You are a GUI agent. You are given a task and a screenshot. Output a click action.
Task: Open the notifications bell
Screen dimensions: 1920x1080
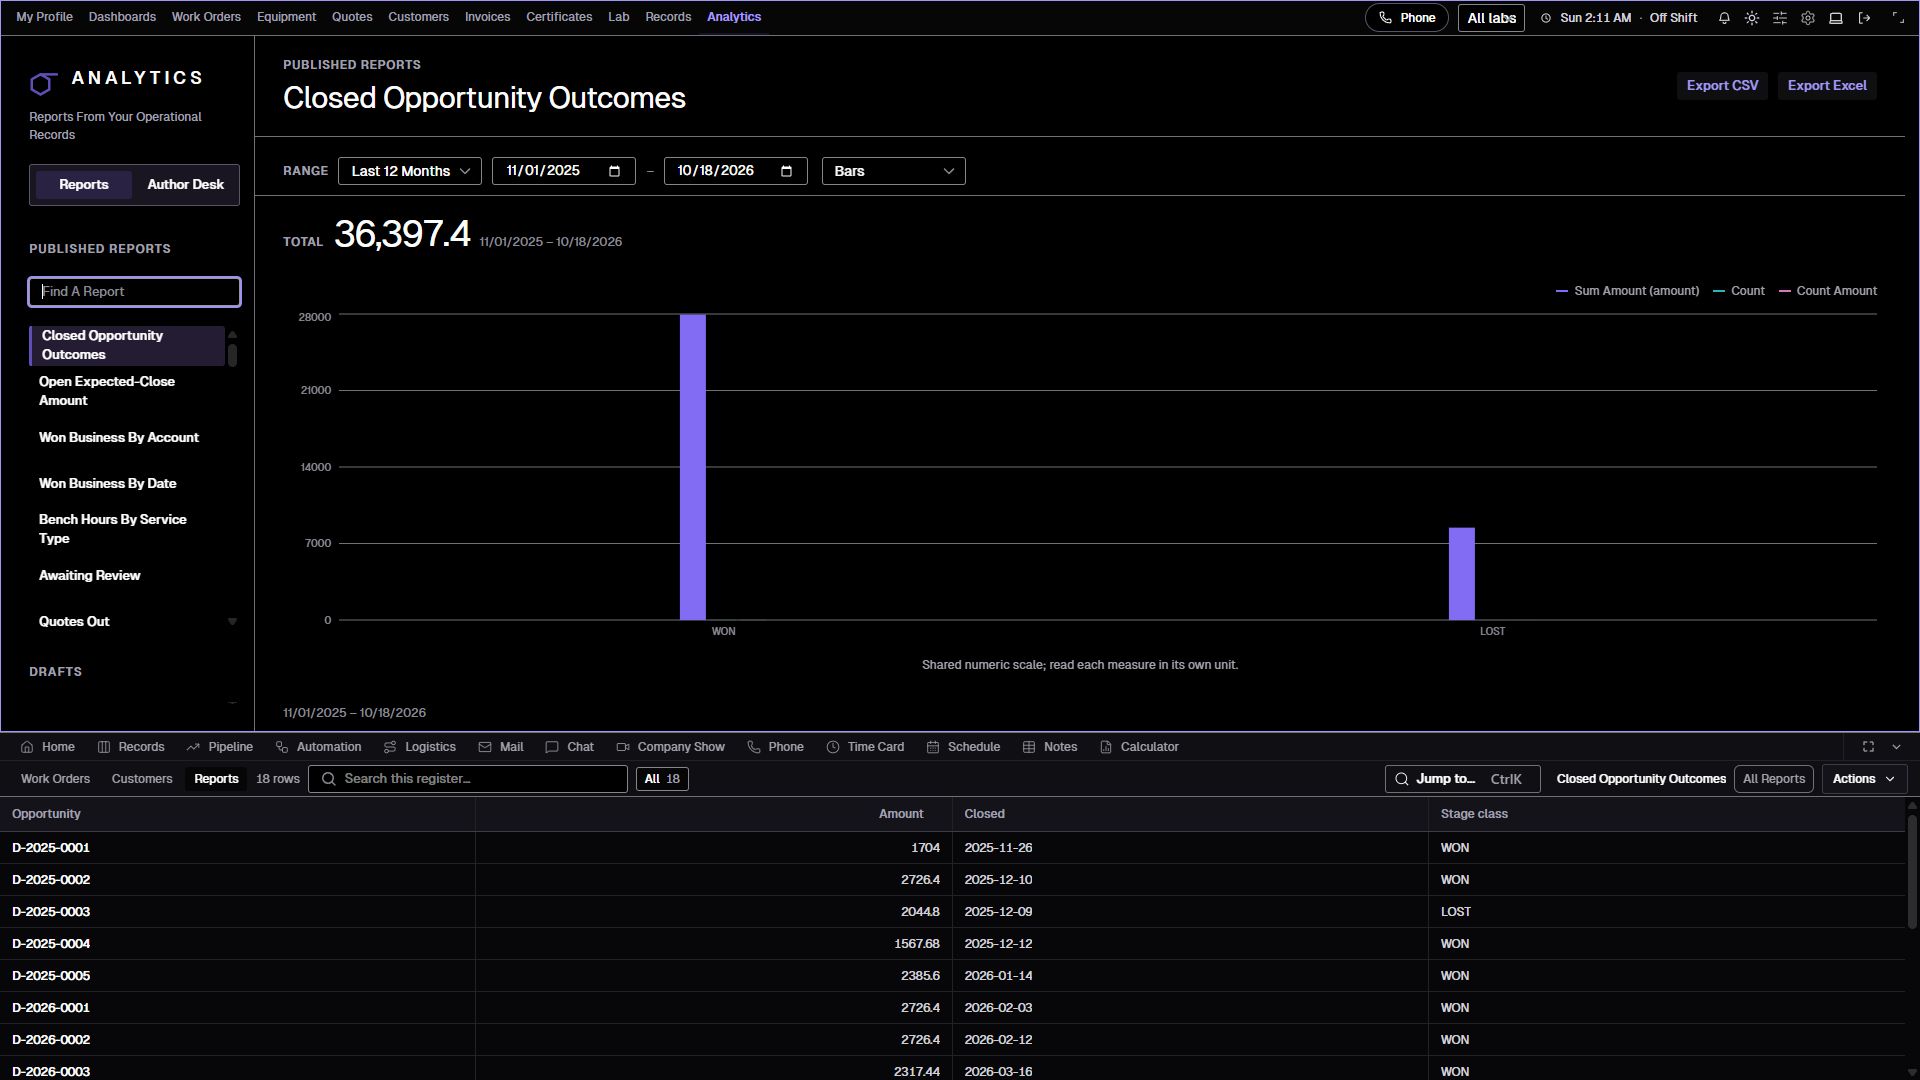(x=1724, y=18)
